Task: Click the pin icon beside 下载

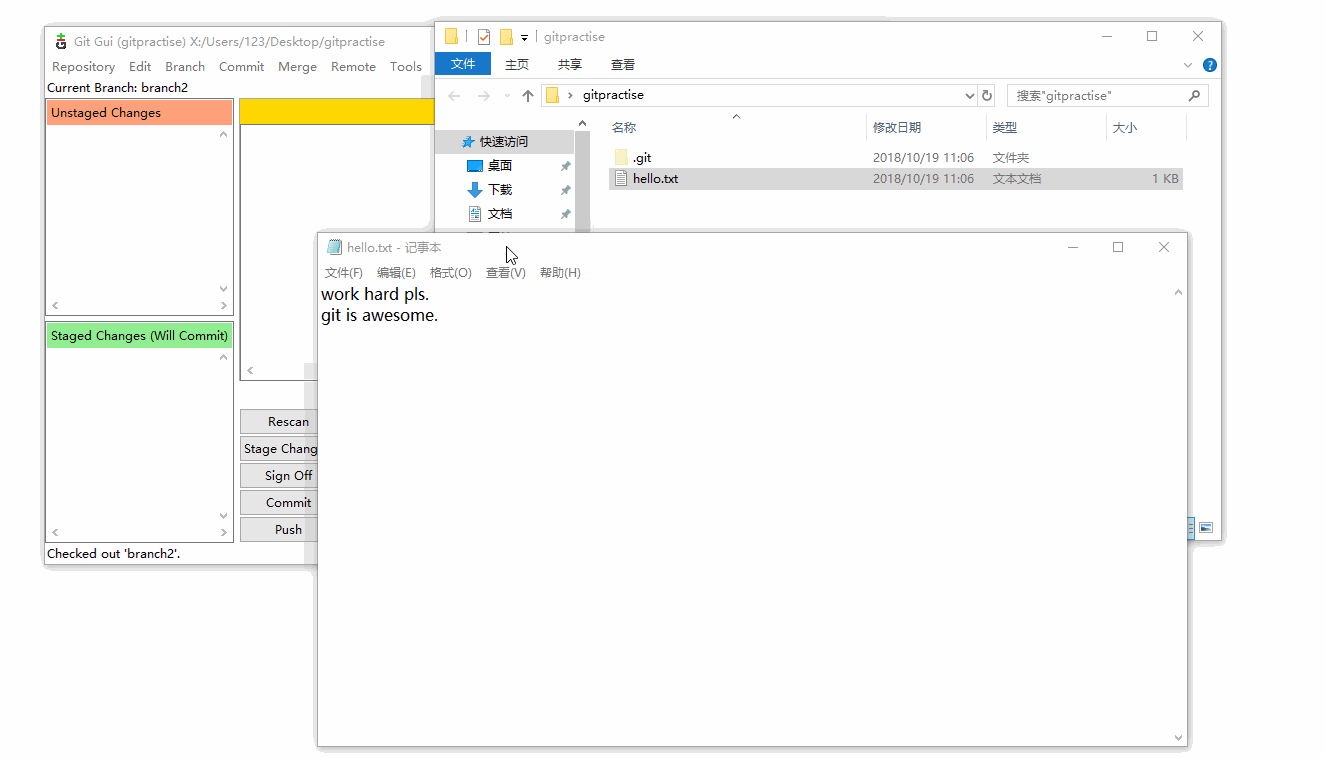Action: pos(565,190)
